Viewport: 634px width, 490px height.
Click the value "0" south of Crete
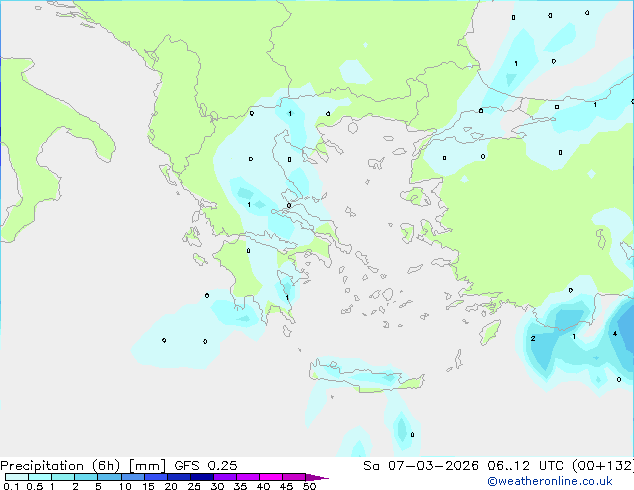412,435
